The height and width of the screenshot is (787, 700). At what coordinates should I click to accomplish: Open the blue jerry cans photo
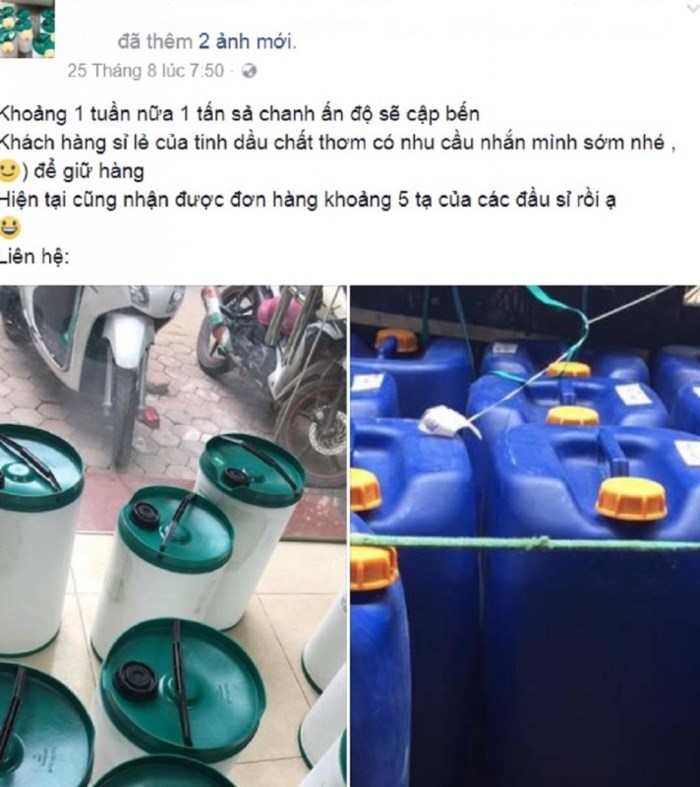pyautogui.click(x=525, y=536)
